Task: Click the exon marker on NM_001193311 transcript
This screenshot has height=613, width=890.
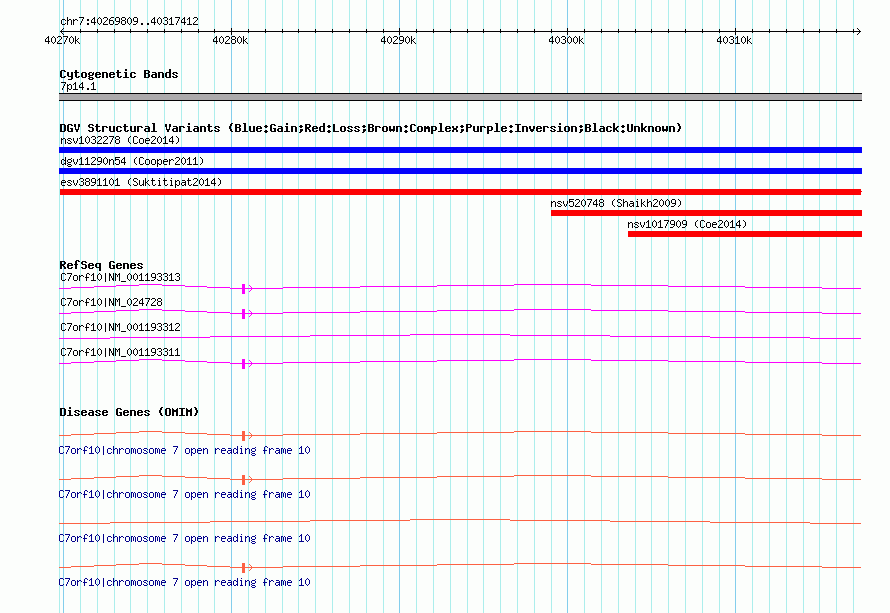Action: [244, 364]
